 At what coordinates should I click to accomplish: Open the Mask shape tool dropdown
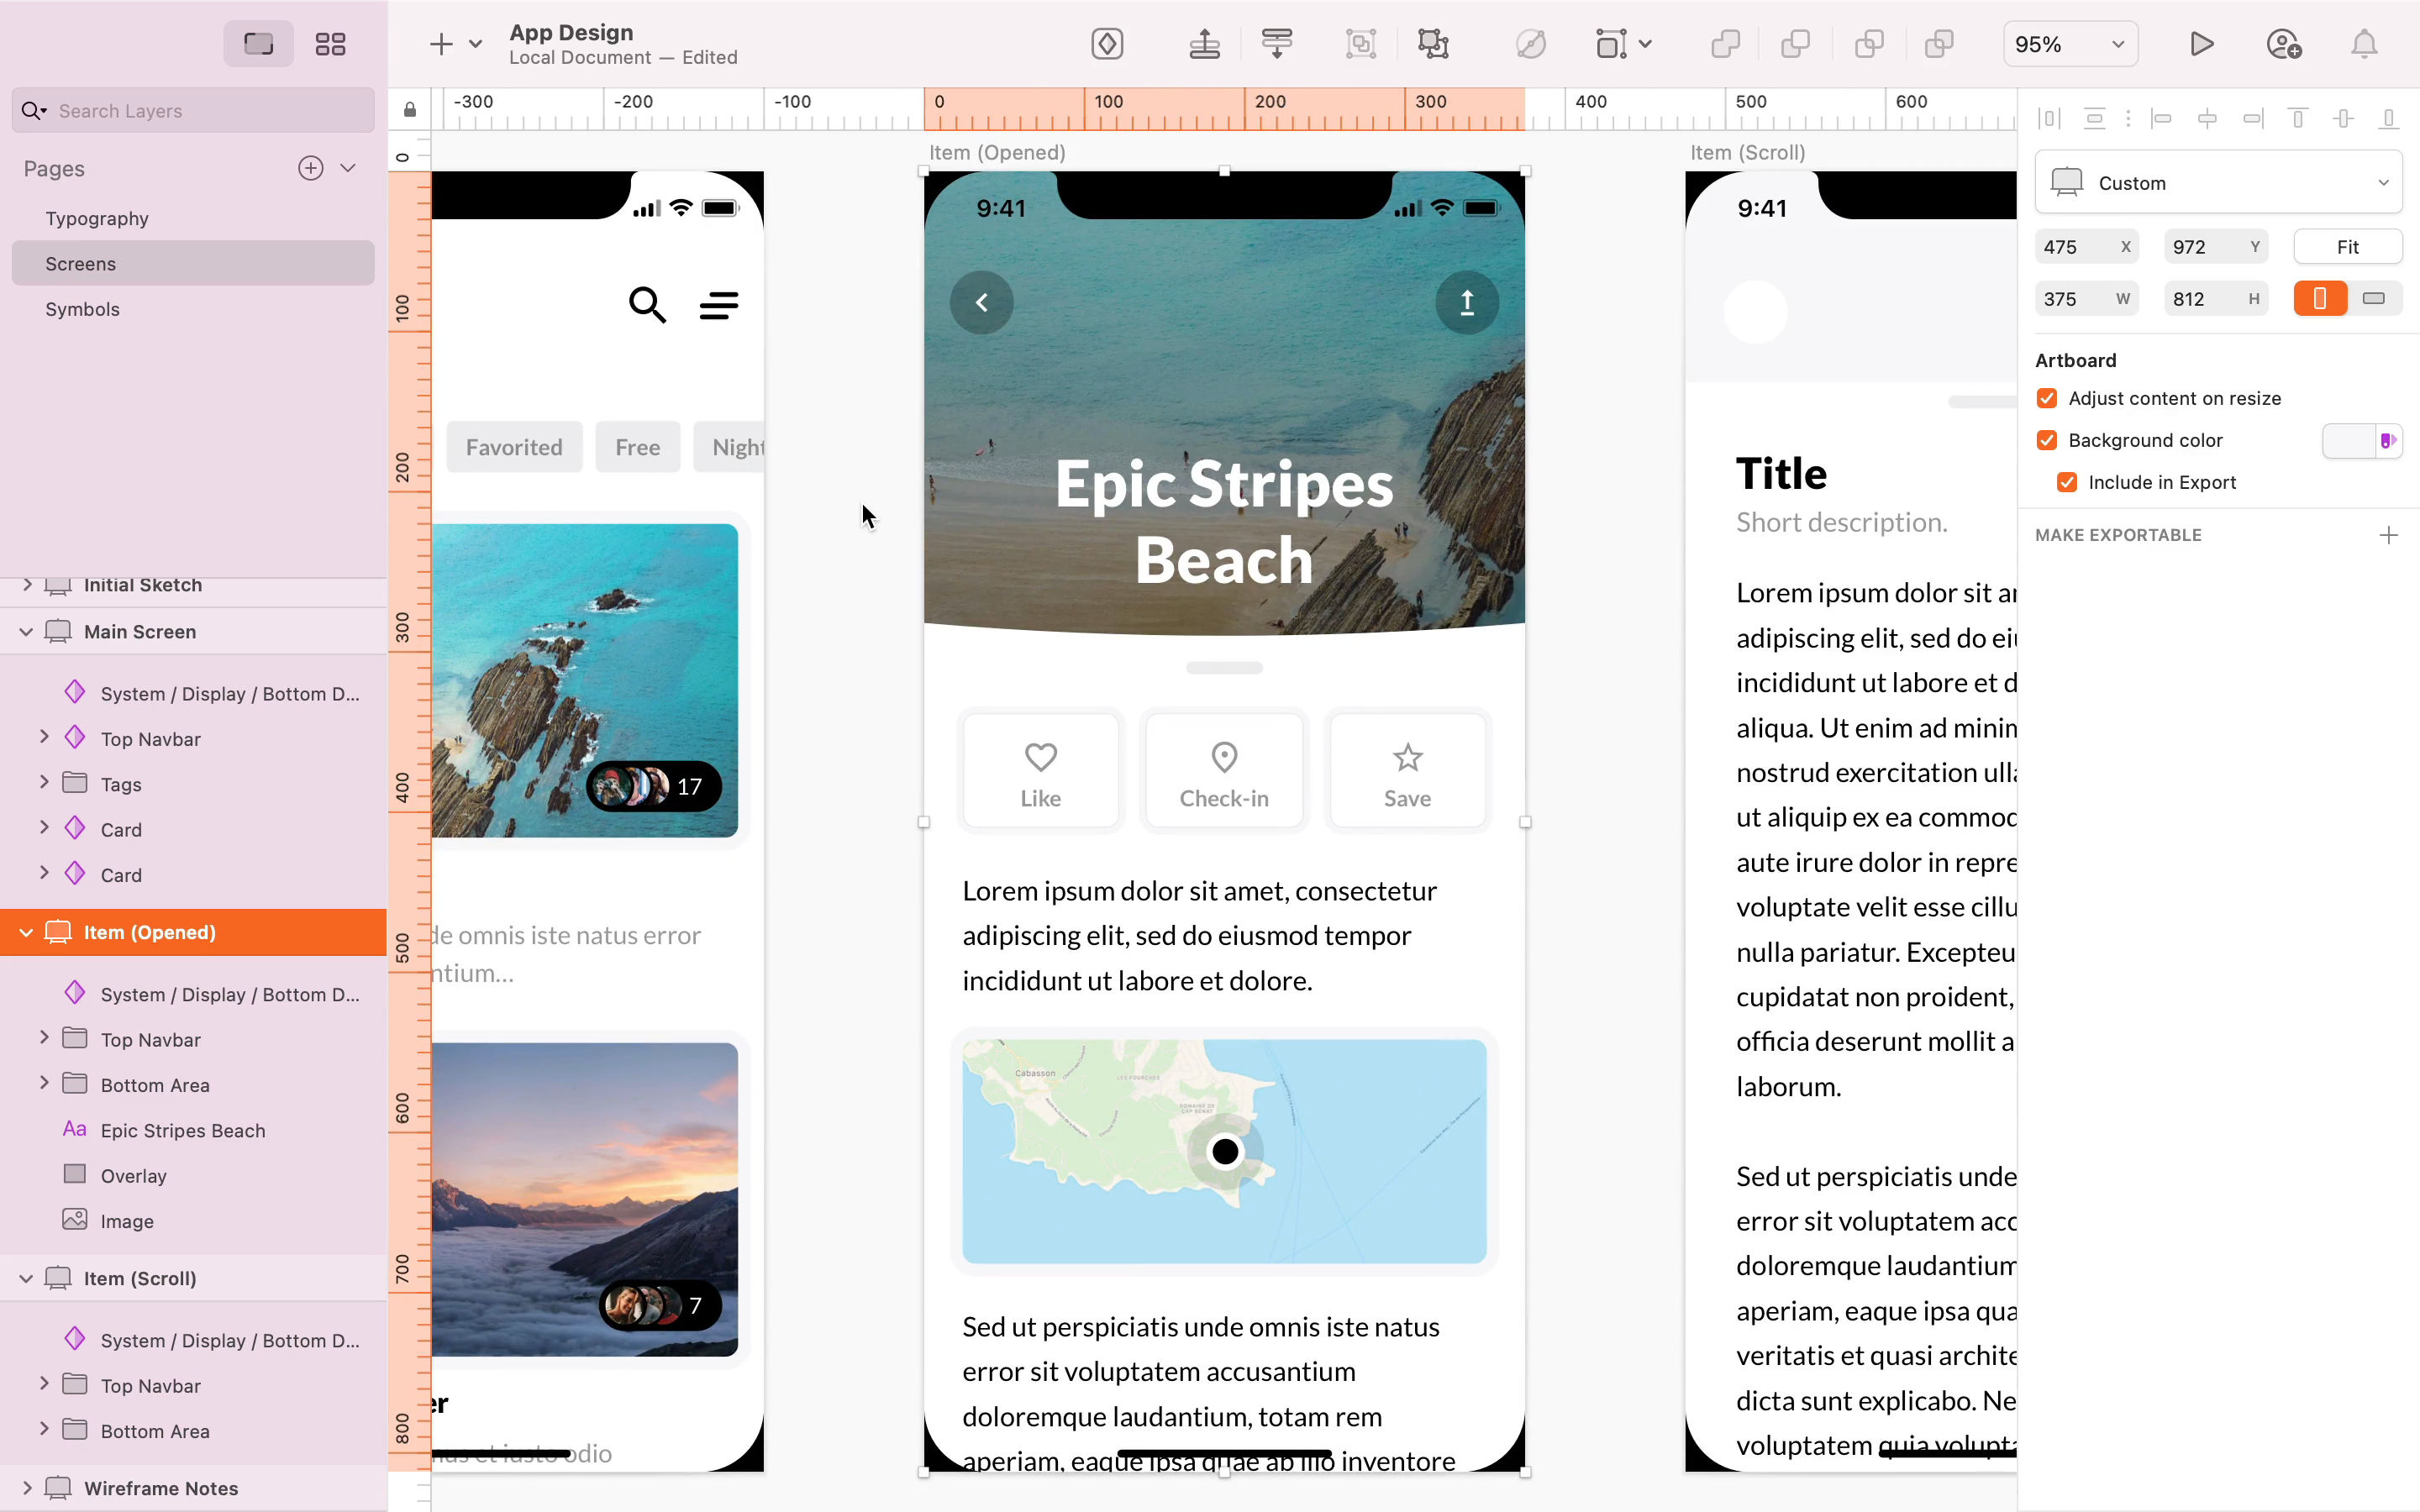pyautogui.click(x=1645, y=44)
